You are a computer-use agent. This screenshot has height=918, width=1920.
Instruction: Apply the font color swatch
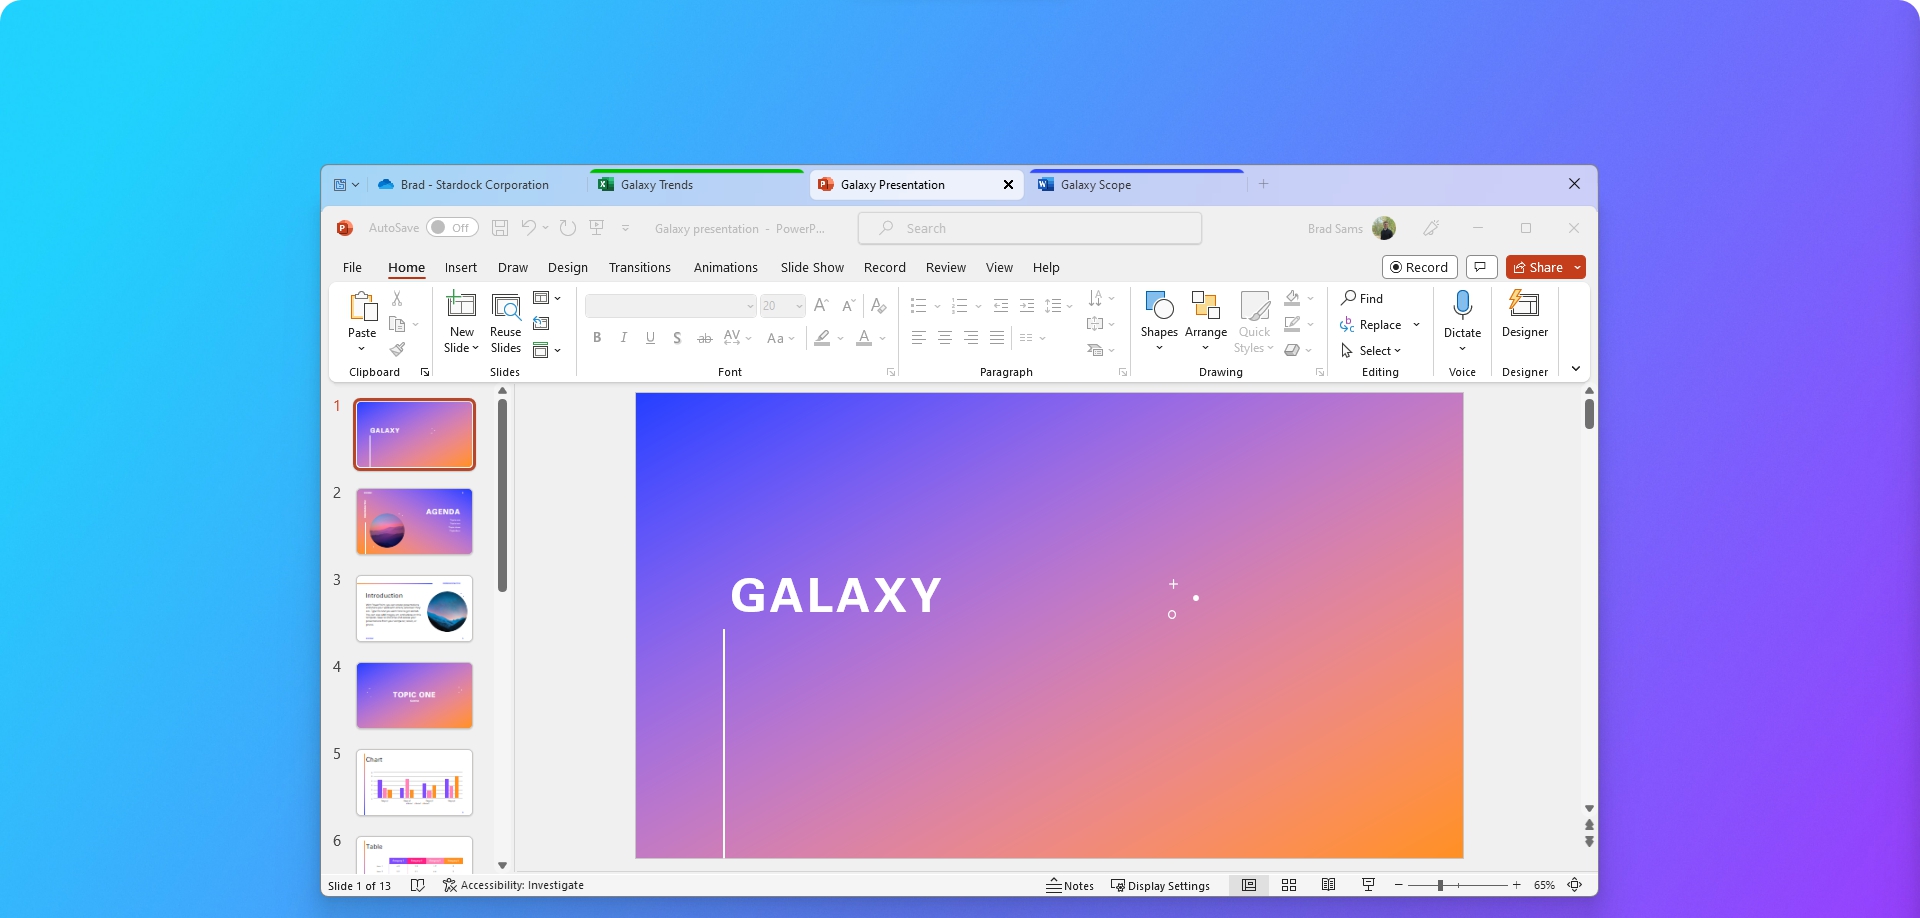pyautogui.click(x=864, y=338)
